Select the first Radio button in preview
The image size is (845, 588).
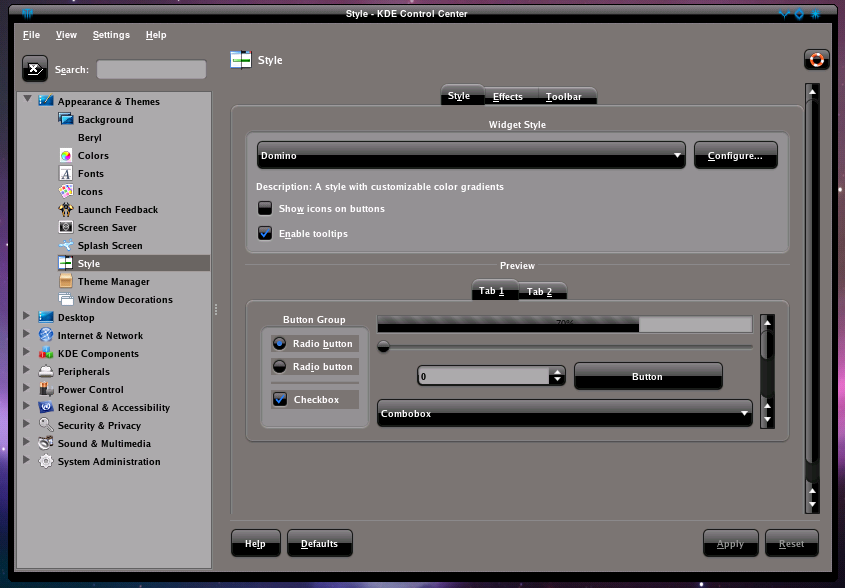click(279, 343)
